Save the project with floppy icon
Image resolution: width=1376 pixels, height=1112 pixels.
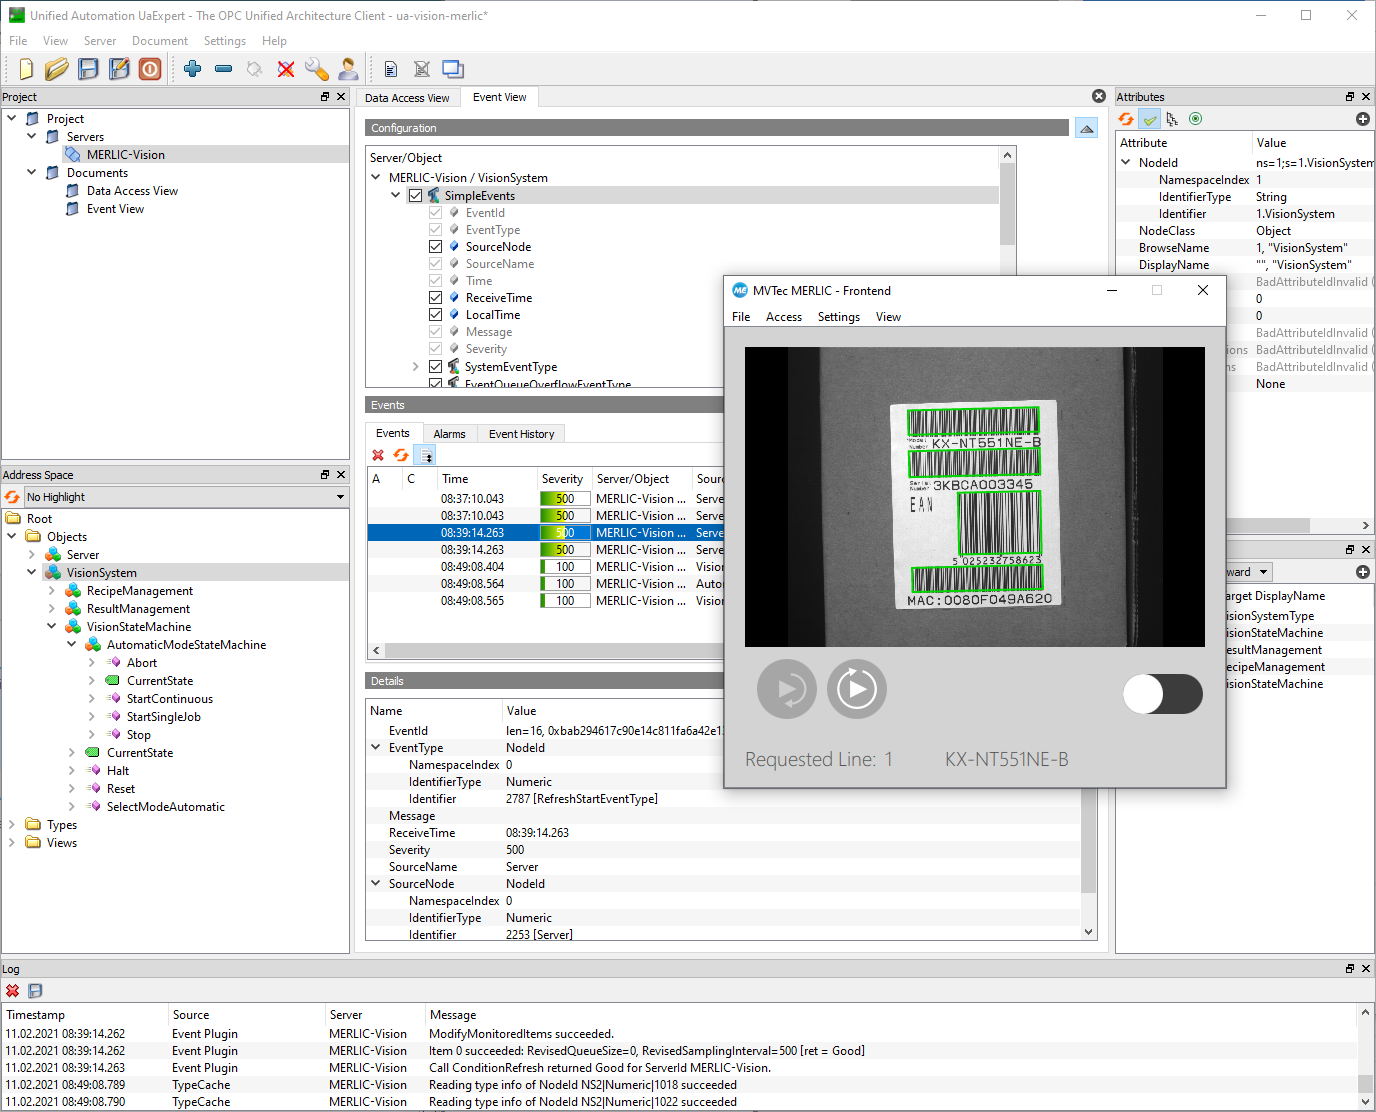(x=89, y=69)
